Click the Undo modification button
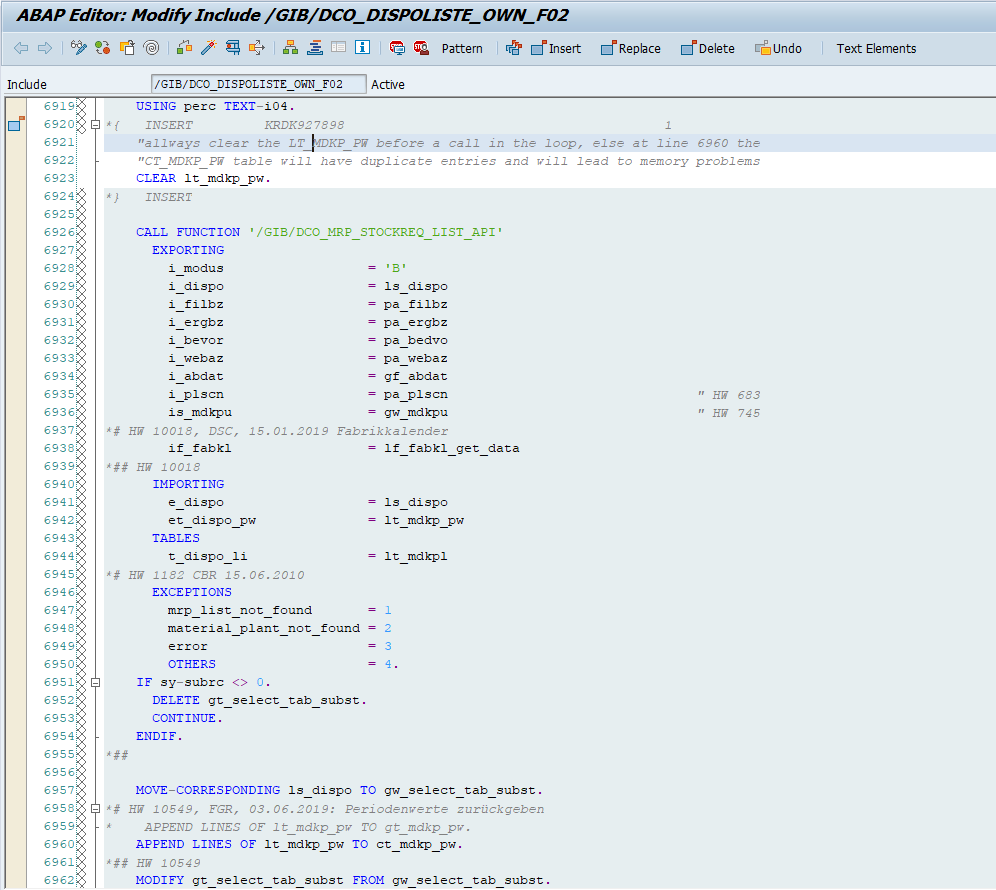Image resolution: width=996 pixels, height=890 pixels. 778,48
